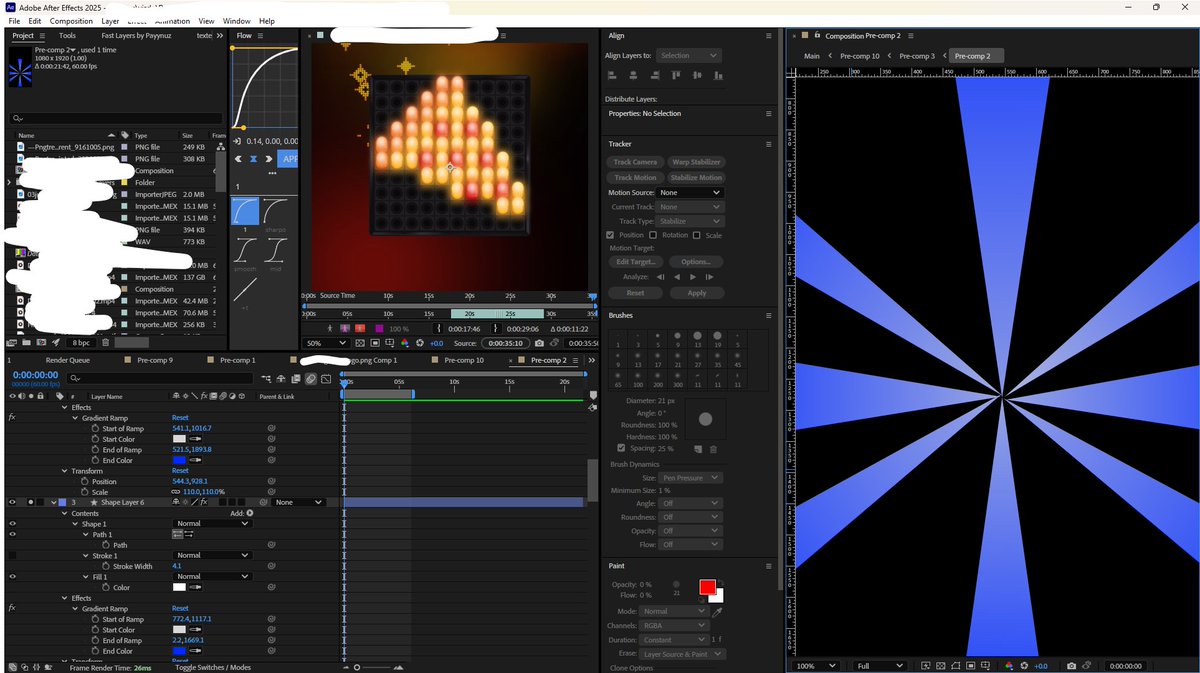Hide Shape Layer 6 with eye icon
The height and width of the screenshot is (673, 1200).
pos(12,502)
